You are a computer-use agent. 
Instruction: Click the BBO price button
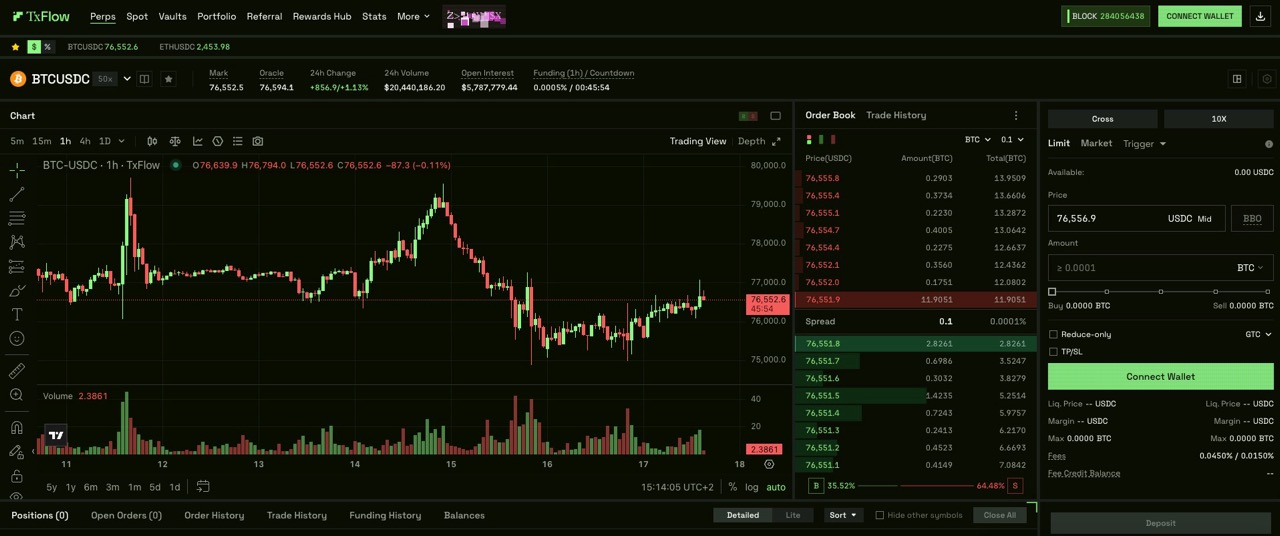pyautogui.click(x=1252, y=218)
